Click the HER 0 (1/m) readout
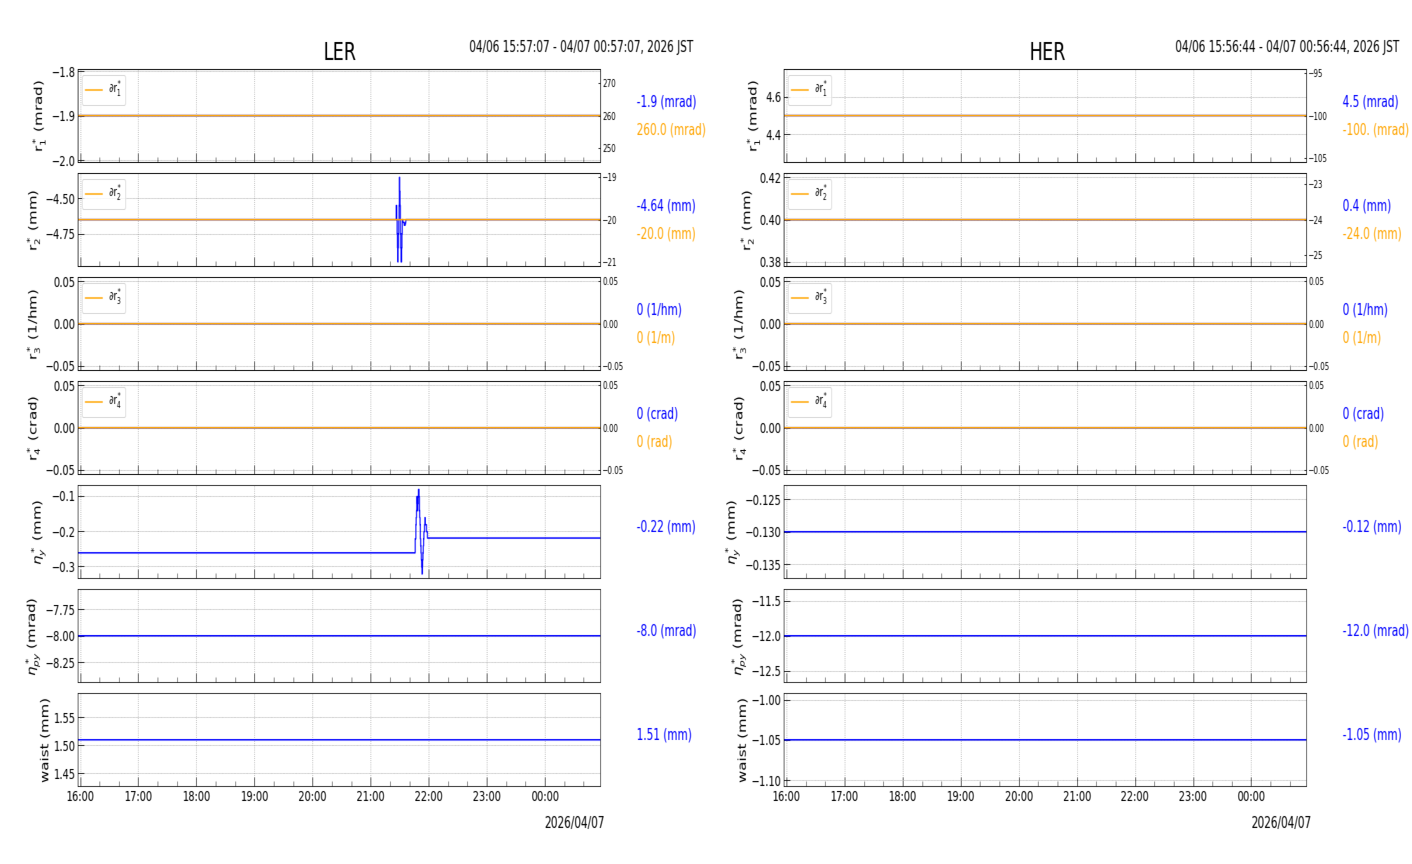 (1362, 338)
